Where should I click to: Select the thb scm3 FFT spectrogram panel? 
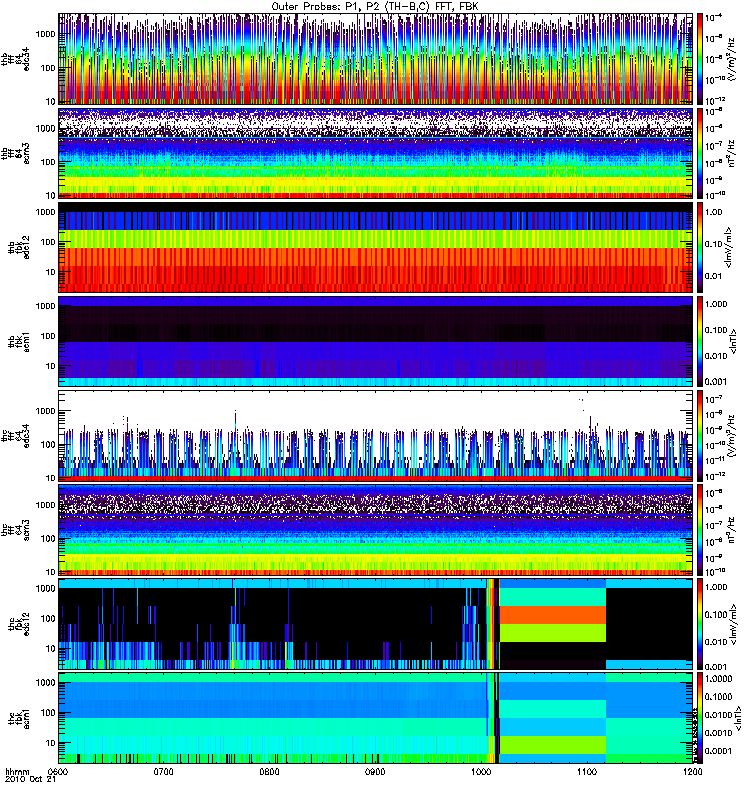[375, 152]
